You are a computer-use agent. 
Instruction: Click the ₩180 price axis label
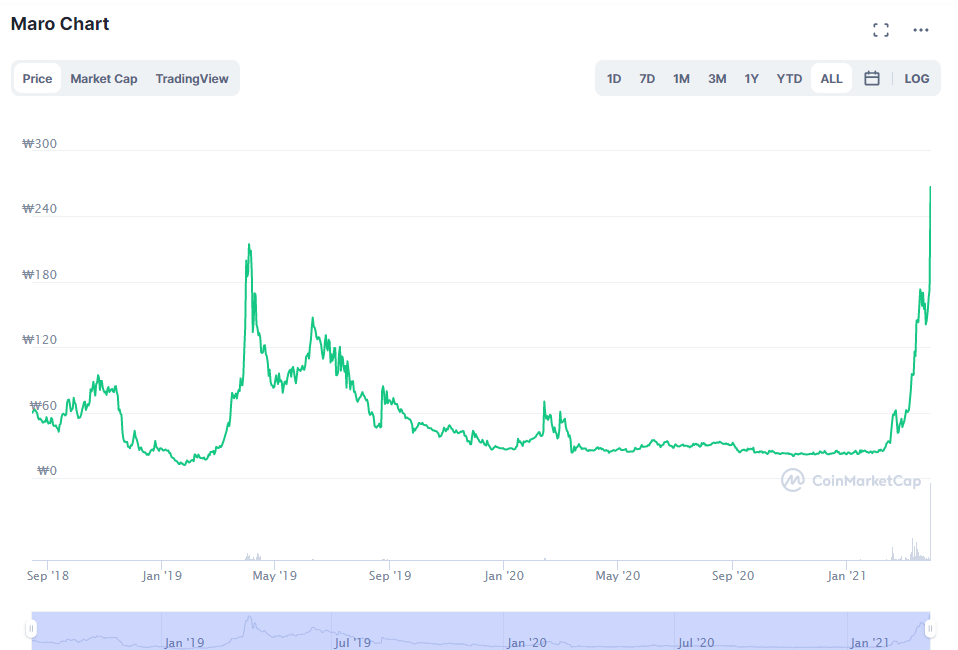pyautogui.click(x=40, y=275)
